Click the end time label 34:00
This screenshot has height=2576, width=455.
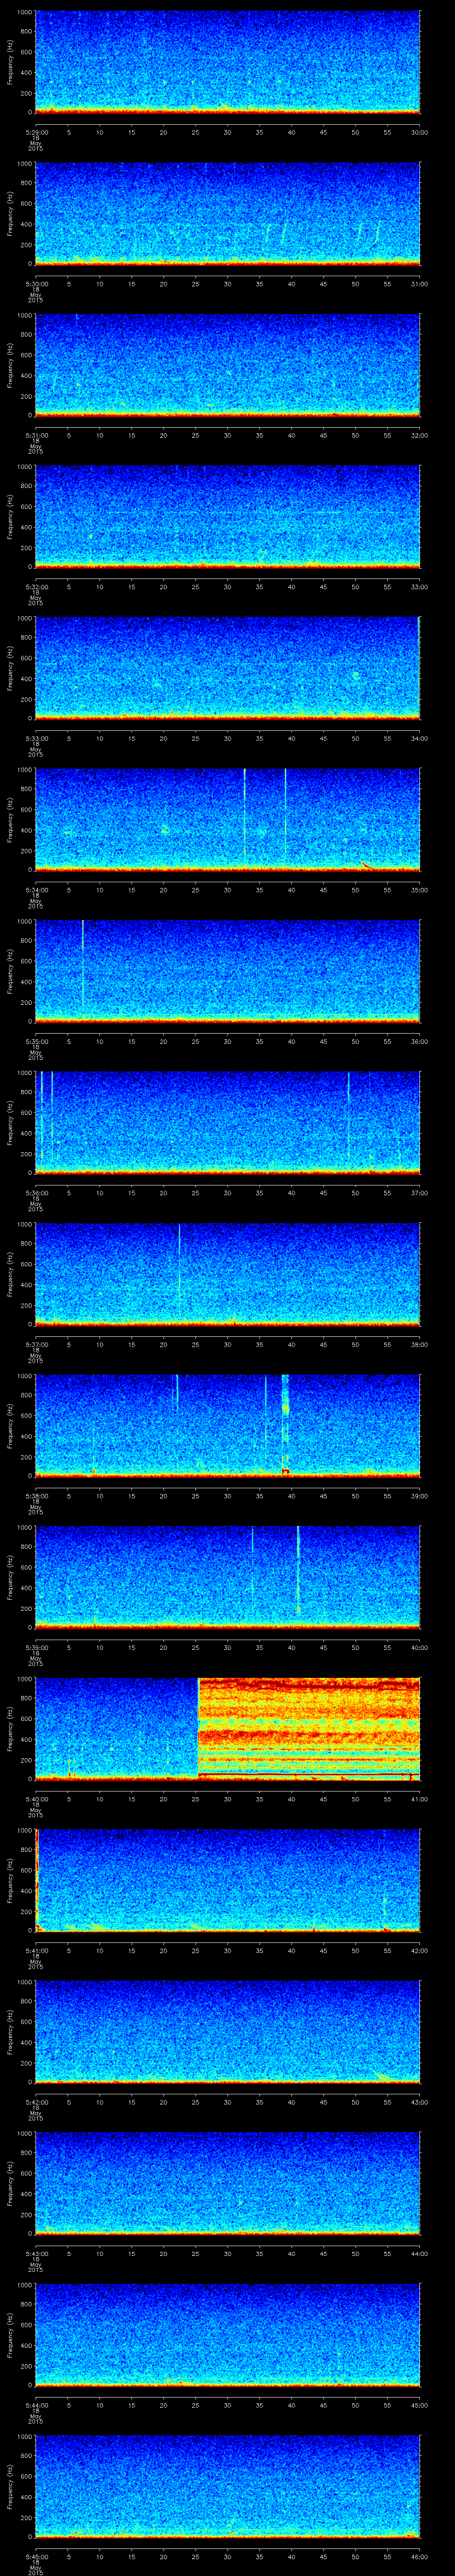click(x=420, y=738)
